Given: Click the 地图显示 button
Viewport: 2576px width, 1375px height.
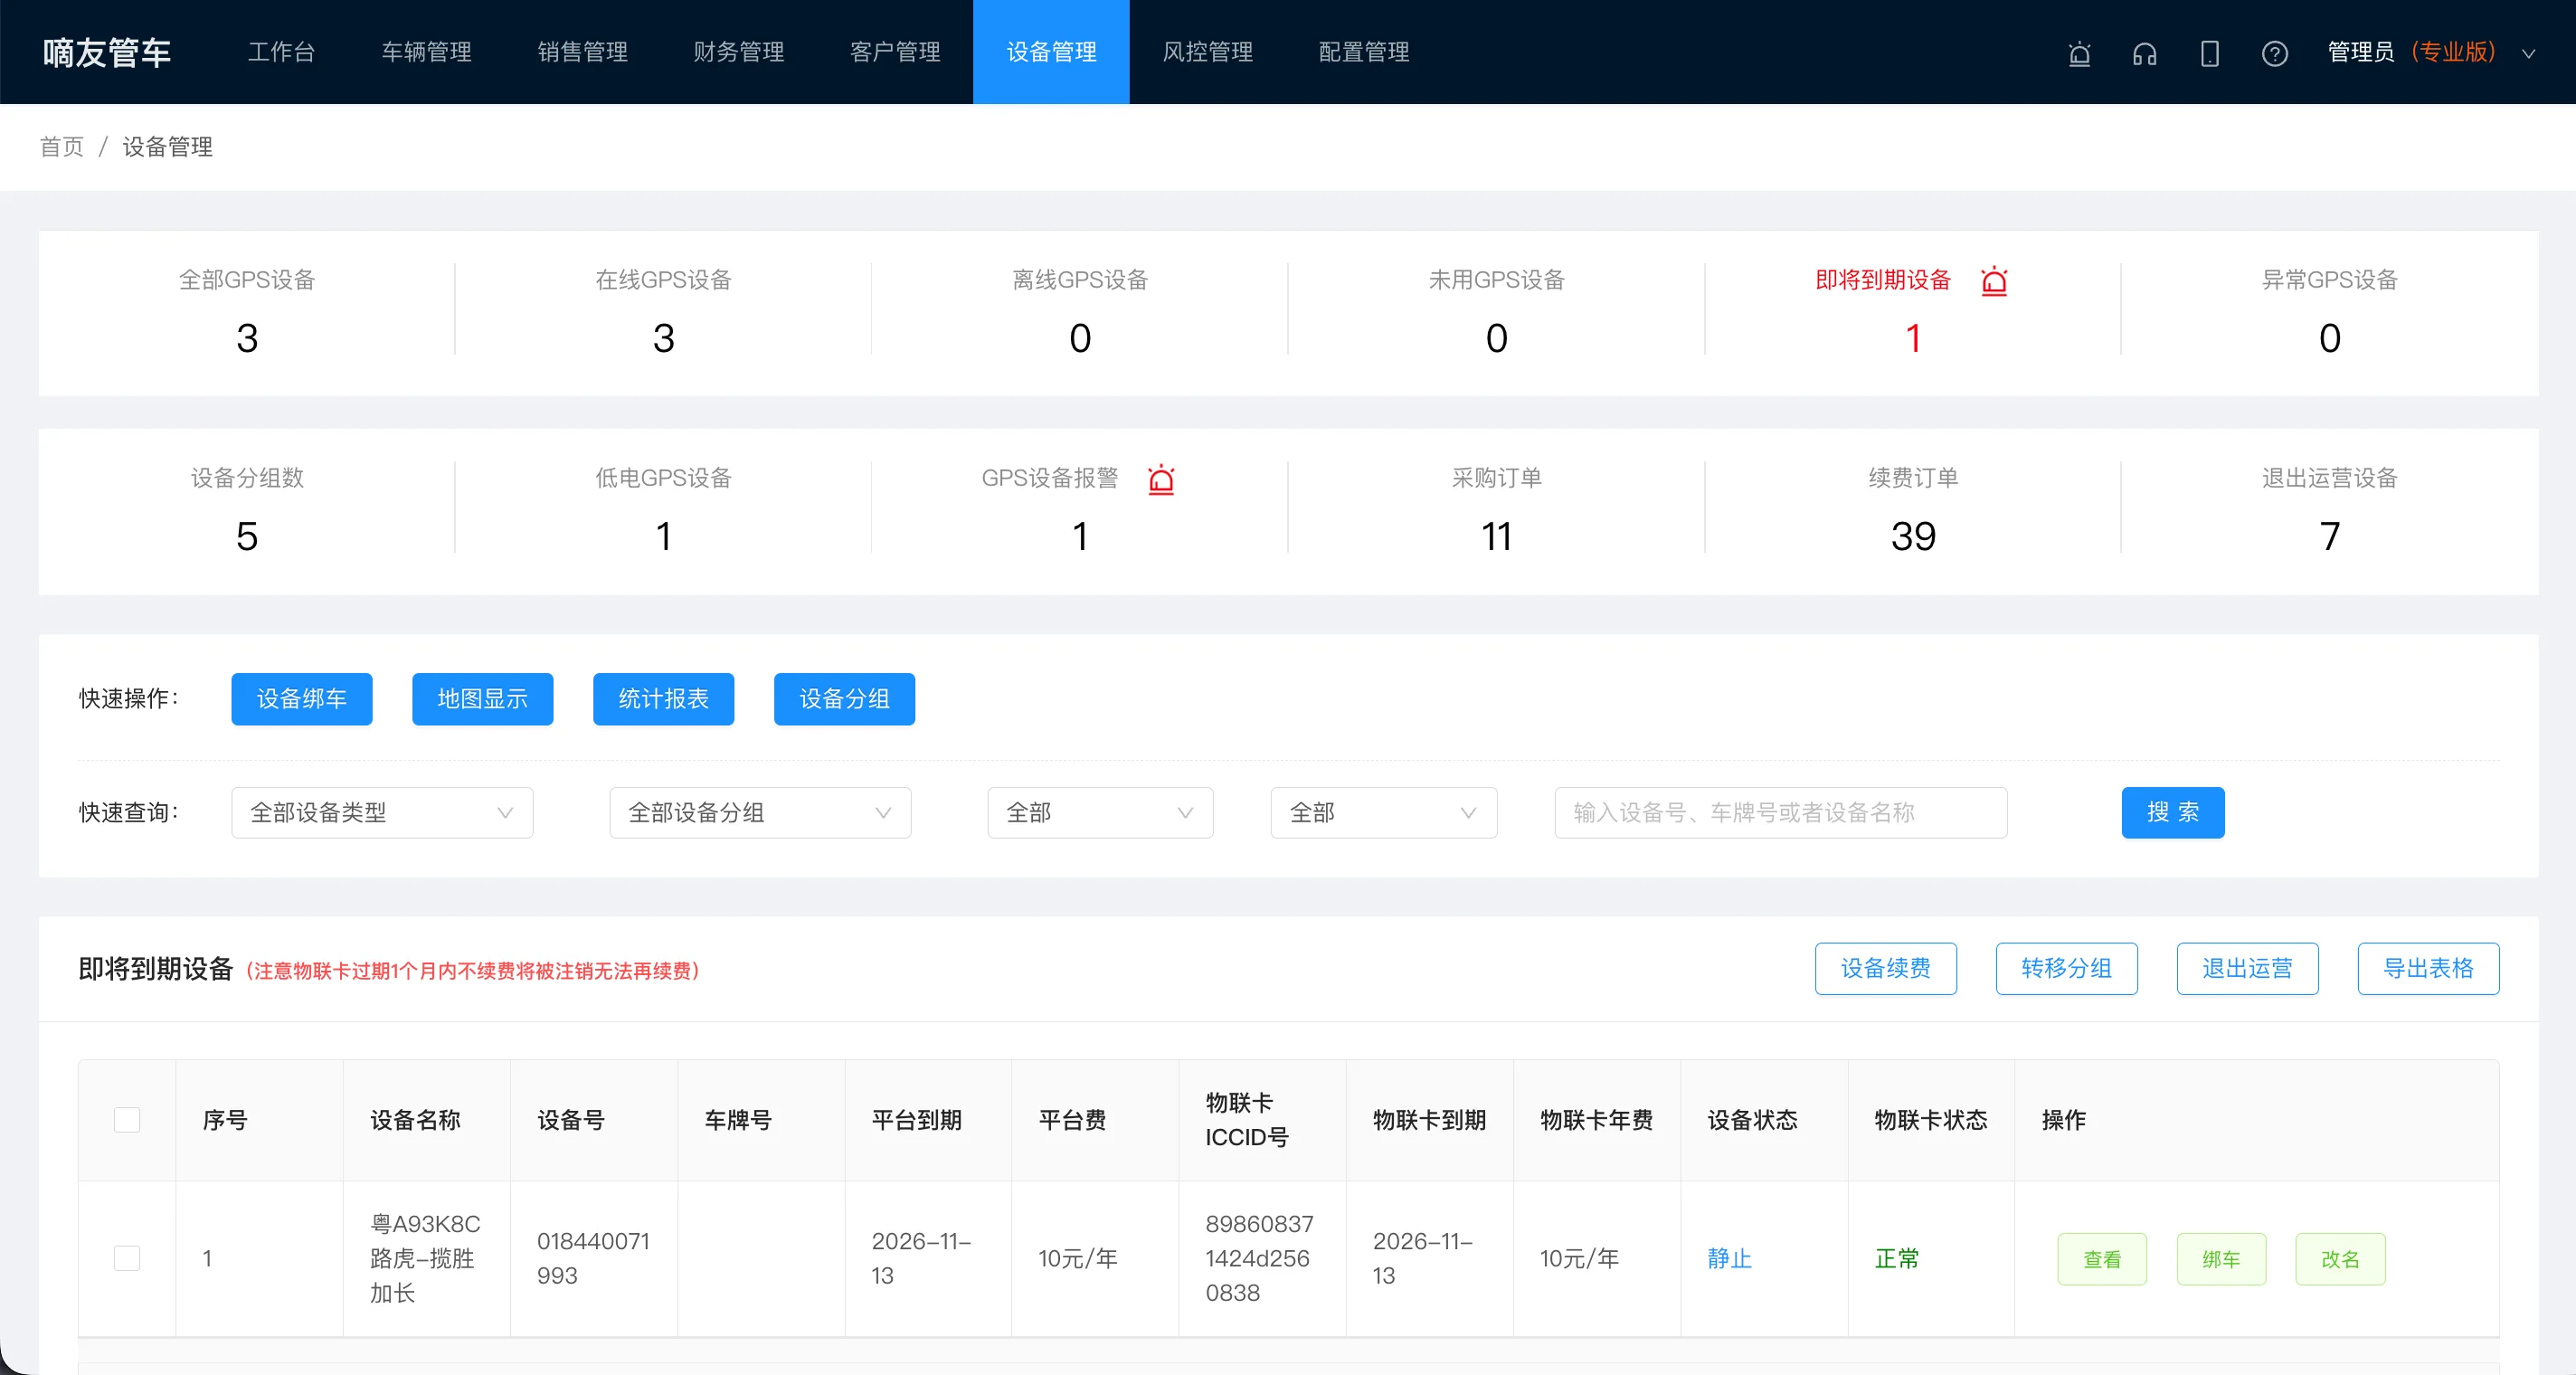Looking at the screenshot, I should point(483,698).
